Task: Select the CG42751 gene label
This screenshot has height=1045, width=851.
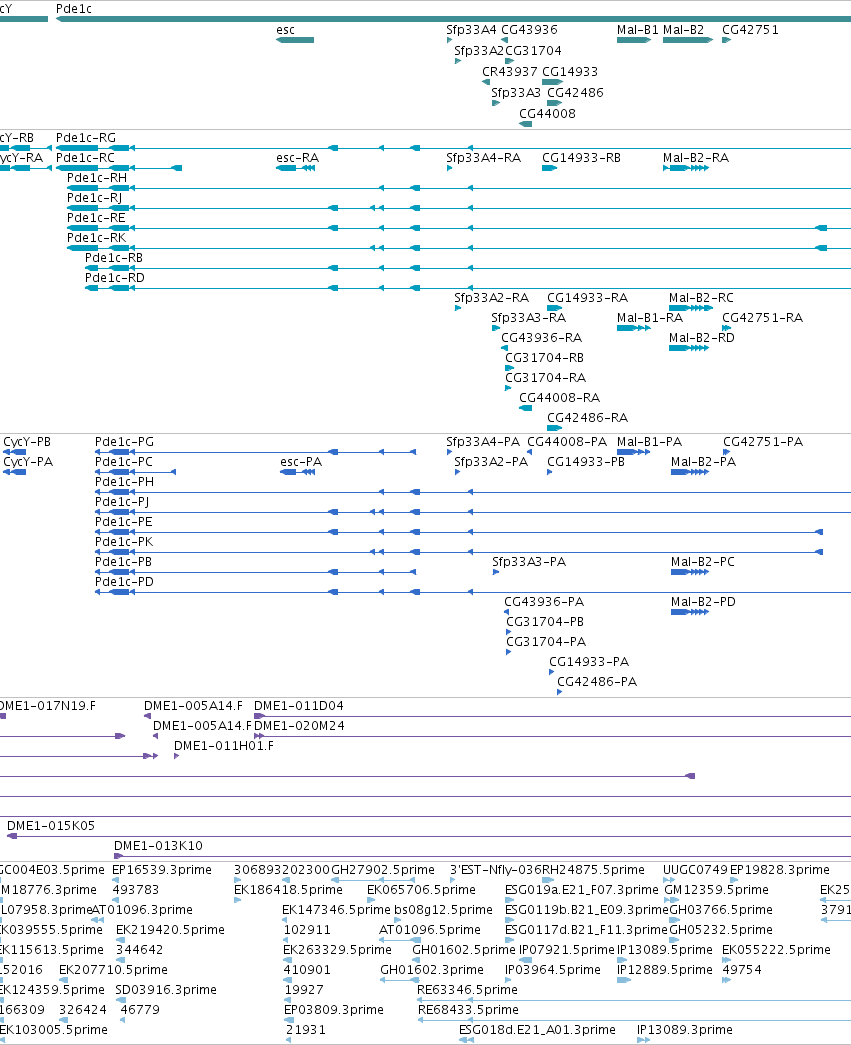Action: point(750,30)
